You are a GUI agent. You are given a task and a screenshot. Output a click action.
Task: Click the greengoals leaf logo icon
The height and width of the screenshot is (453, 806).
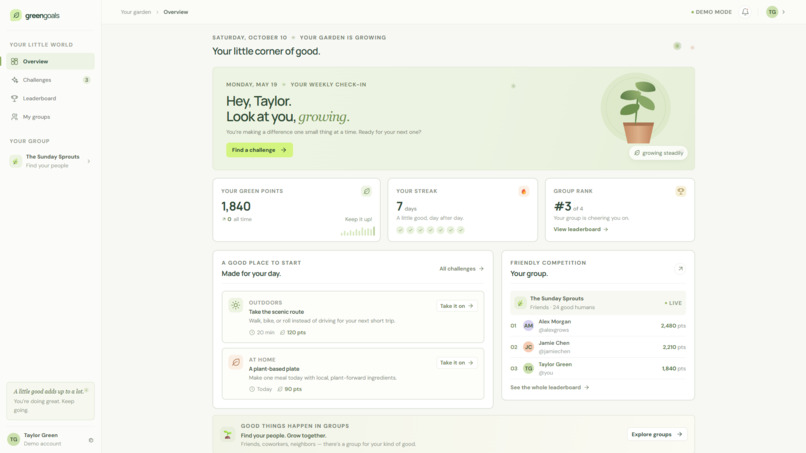pos(16,15)
